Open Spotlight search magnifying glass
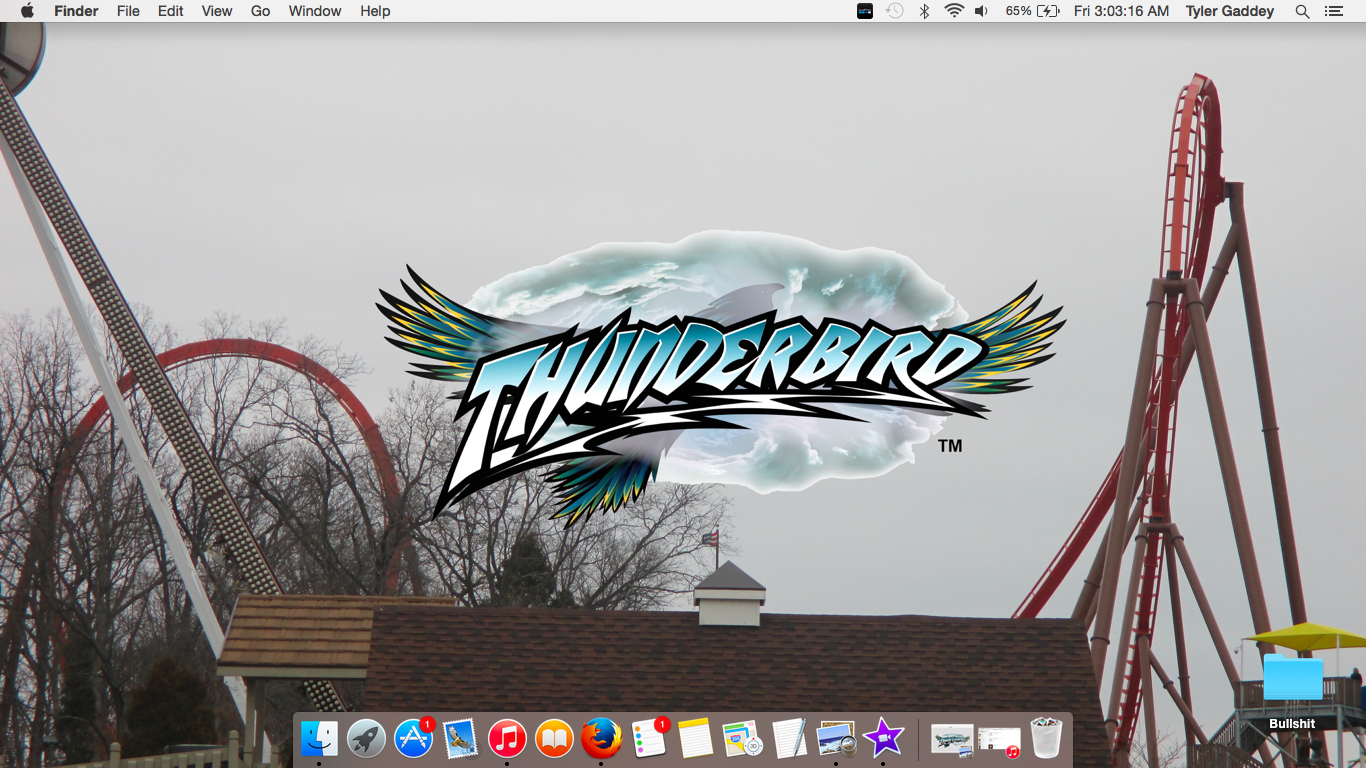This screenshot has width=1366, height=768. click(x=1302, y=11)
